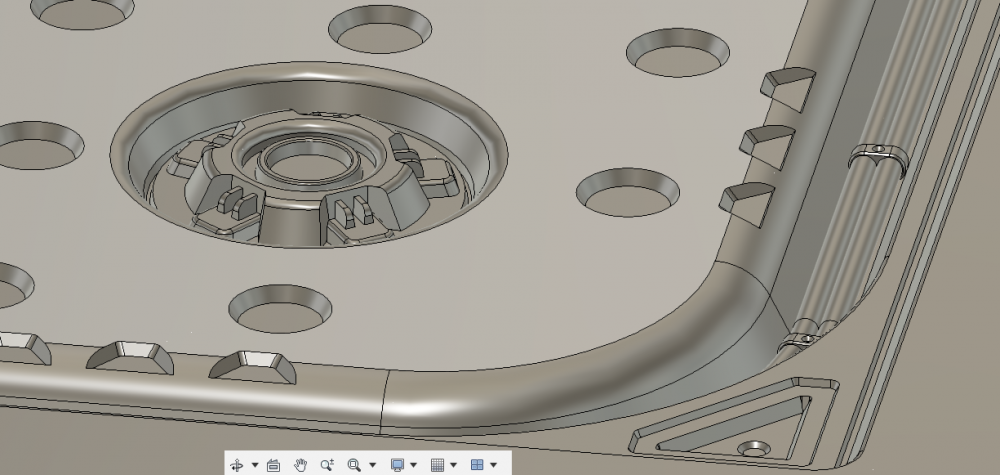Viewport: 1000px width, 475px height.
Task: Click the Grid and Snaps icon
Action: (436, 465)
